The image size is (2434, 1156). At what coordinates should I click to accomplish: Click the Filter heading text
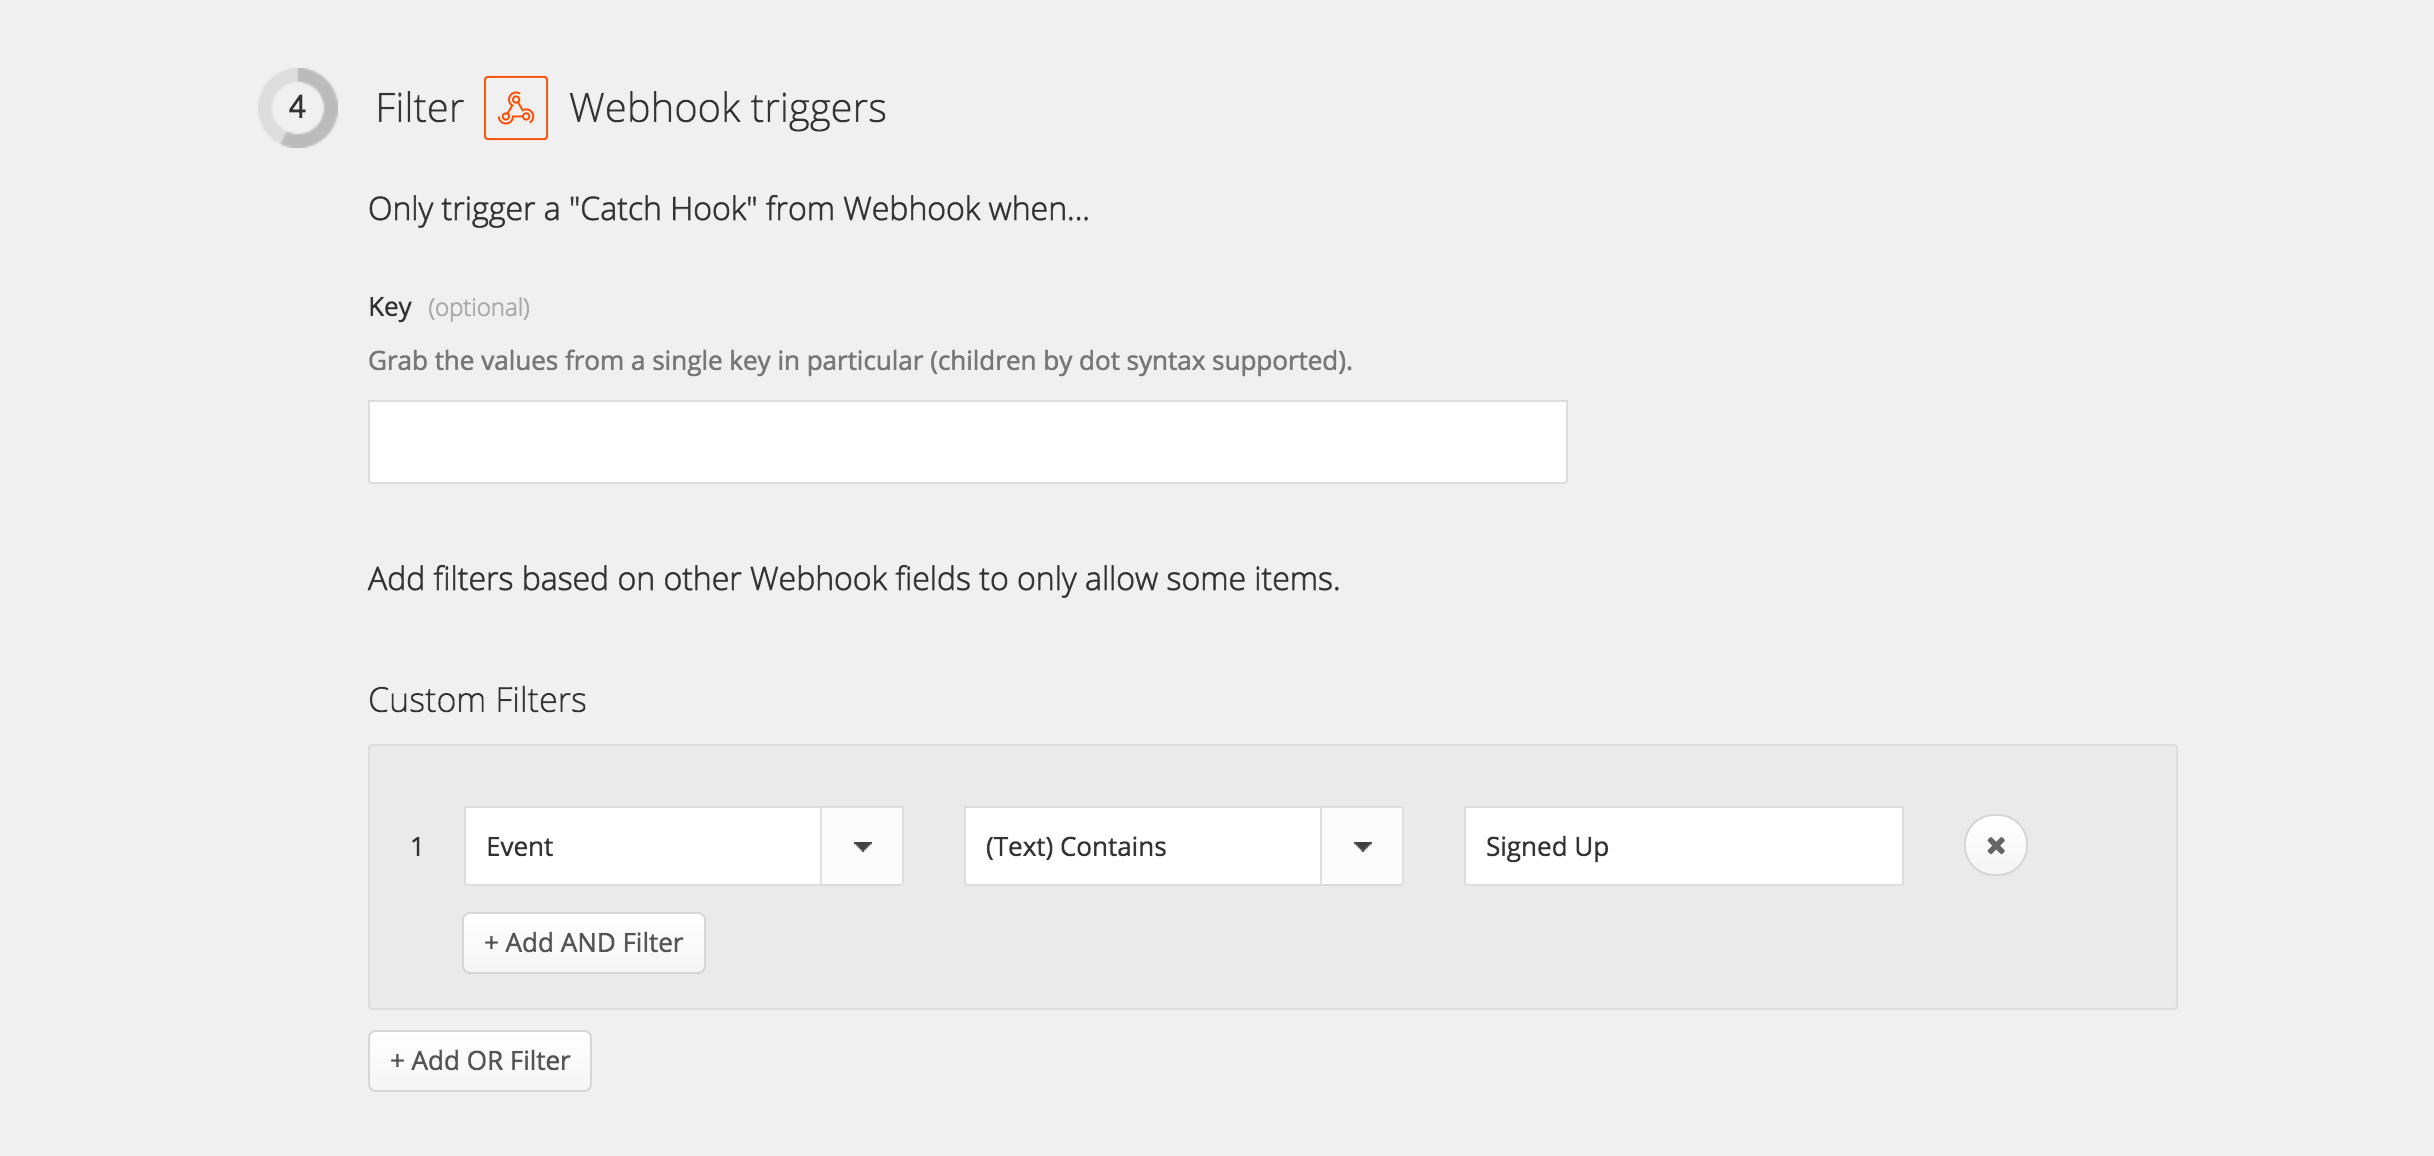coord(419,108)
